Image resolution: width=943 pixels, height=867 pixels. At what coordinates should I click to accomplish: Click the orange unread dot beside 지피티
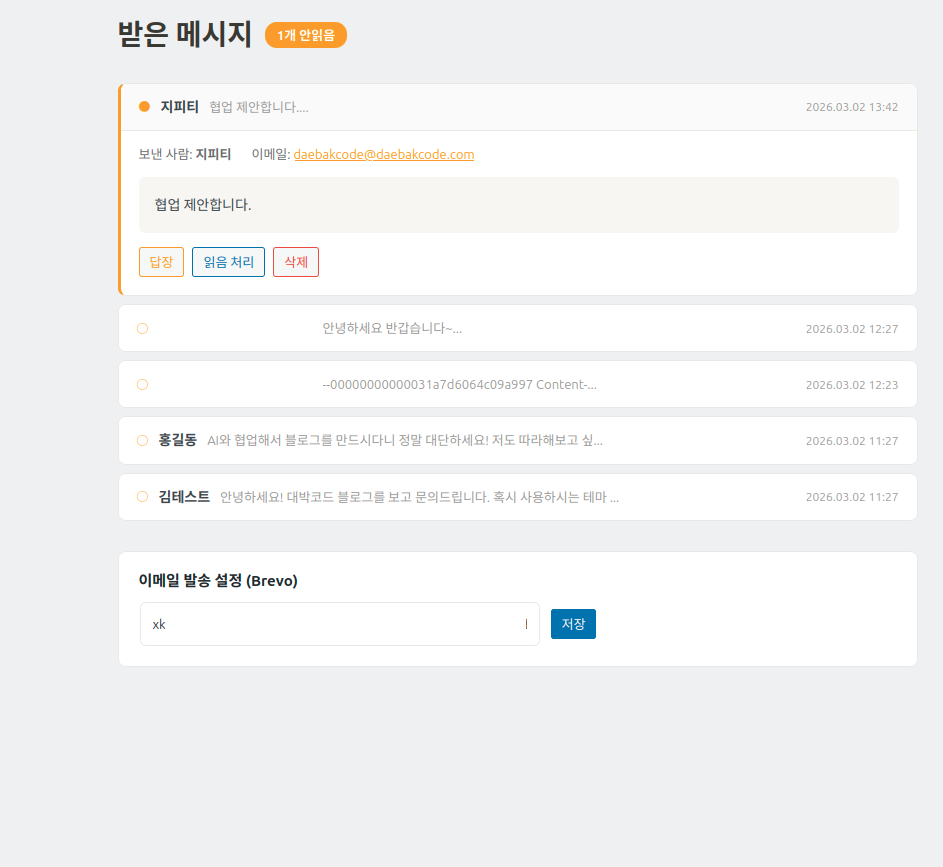(144, 107)
